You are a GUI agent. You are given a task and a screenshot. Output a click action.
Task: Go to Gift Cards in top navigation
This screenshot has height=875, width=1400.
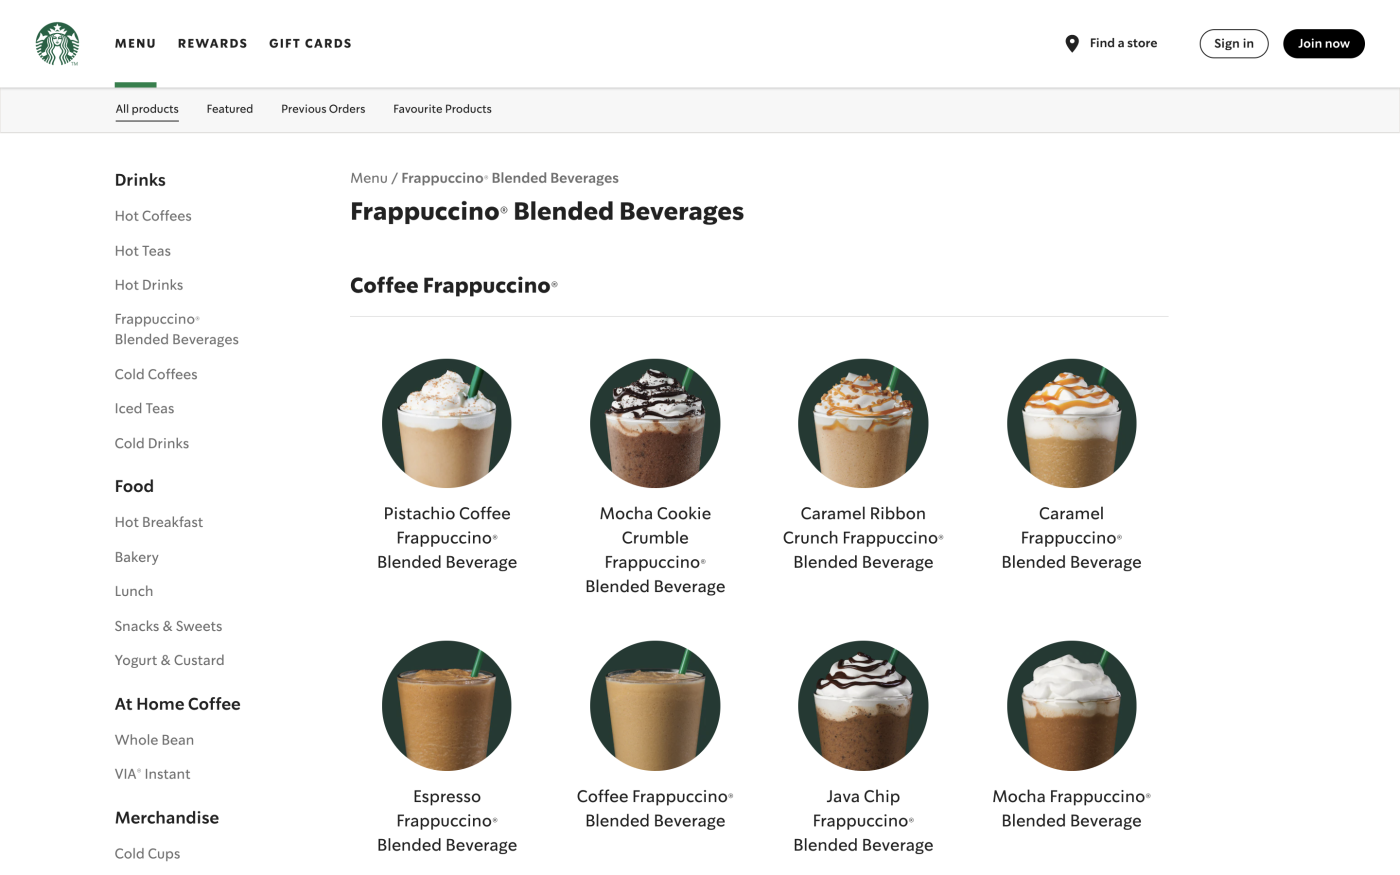[x=310, y=44]
